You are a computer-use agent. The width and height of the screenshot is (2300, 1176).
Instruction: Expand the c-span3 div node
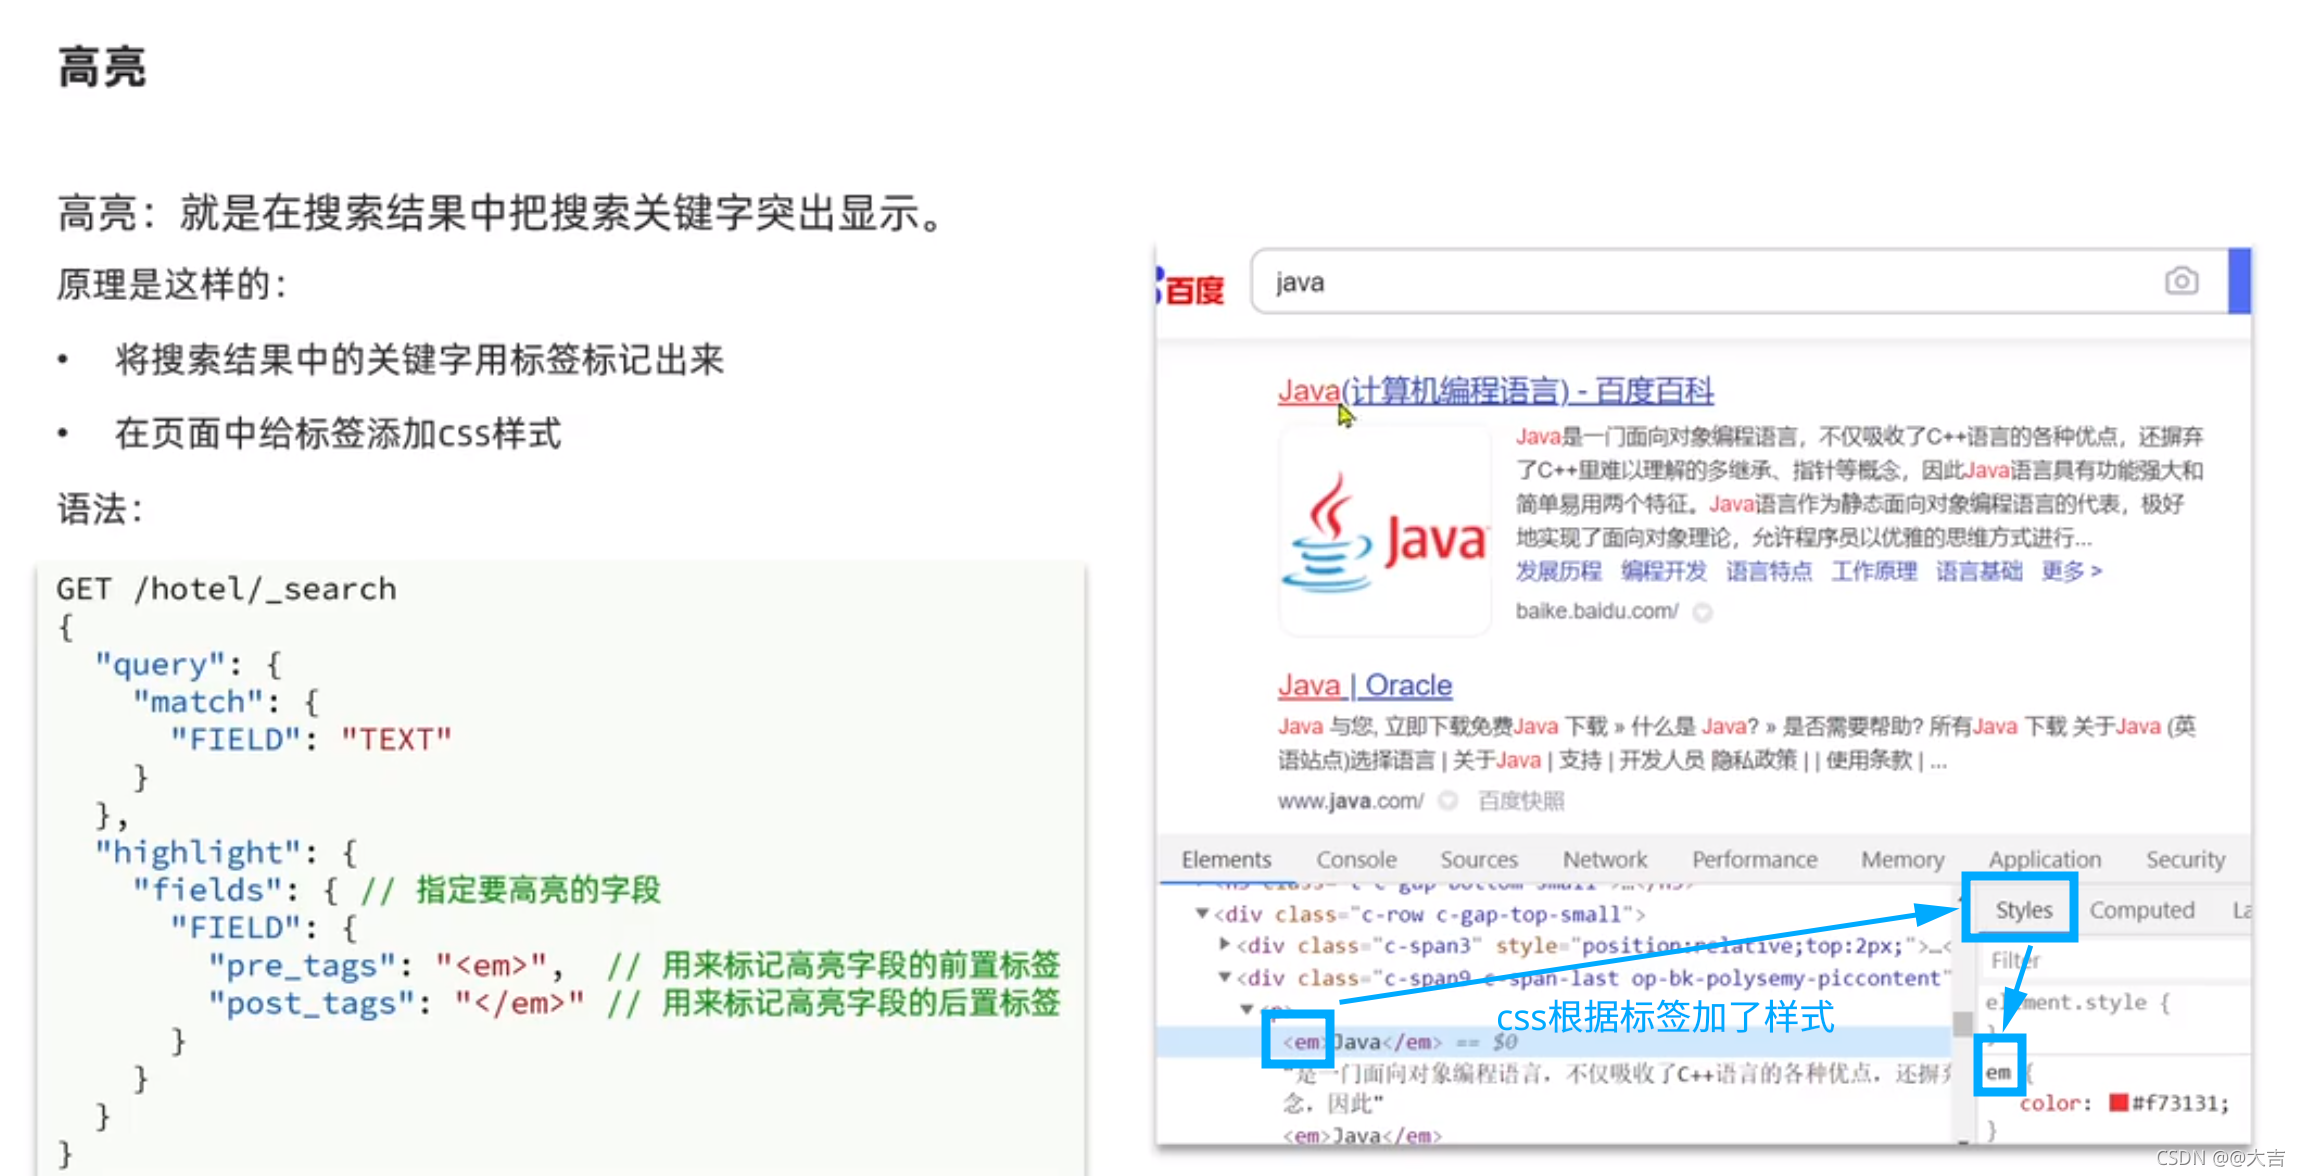(1224, 944)
